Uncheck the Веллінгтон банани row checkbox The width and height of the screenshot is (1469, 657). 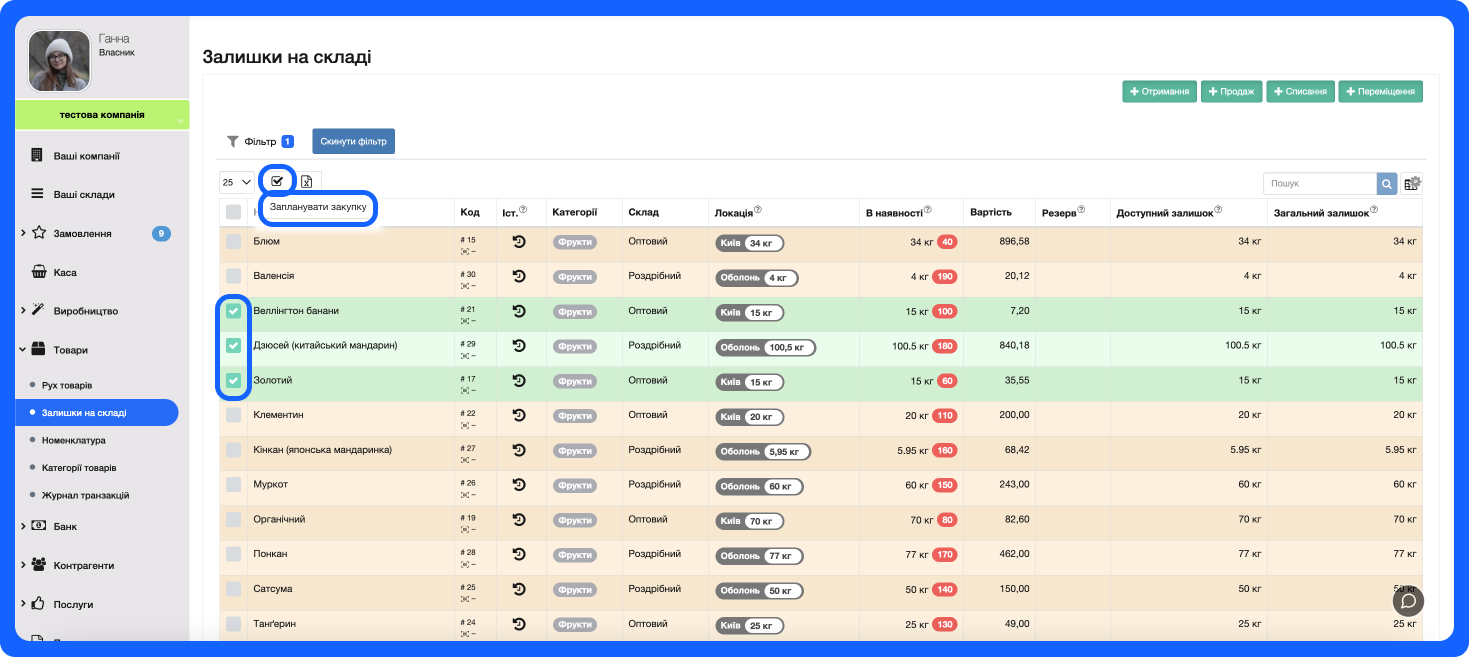(233, 311)
